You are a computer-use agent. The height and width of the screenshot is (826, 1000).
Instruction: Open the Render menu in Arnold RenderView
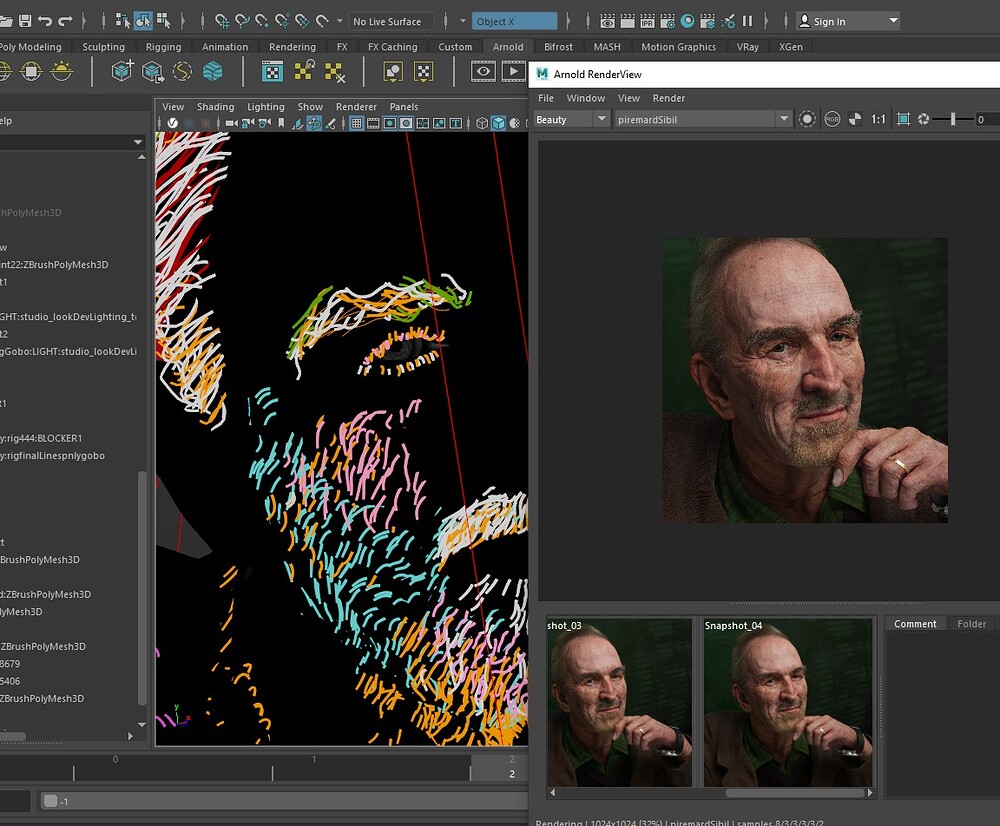[668, 98]
